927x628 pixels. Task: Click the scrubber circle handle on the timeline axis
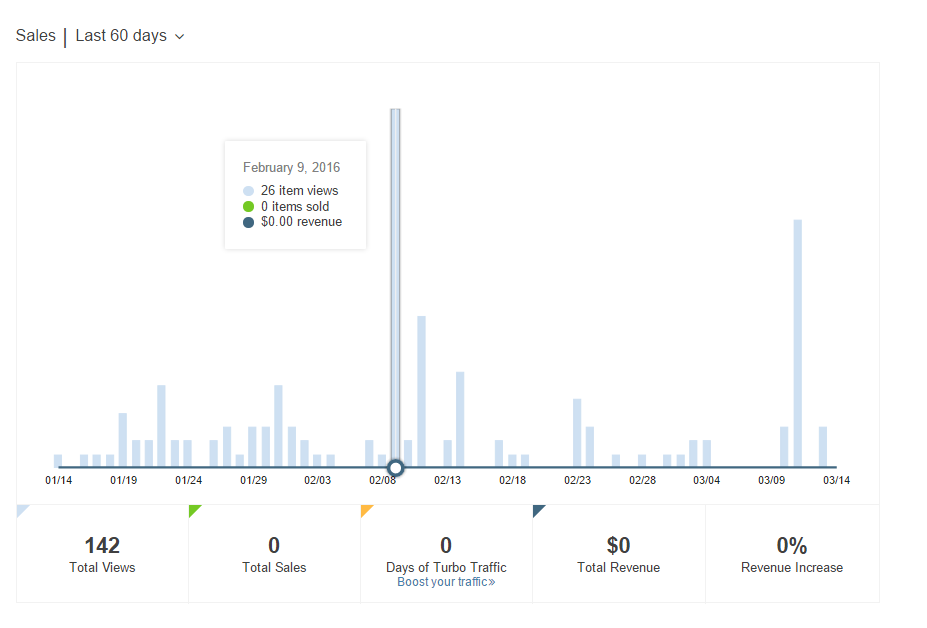point(395,467)
